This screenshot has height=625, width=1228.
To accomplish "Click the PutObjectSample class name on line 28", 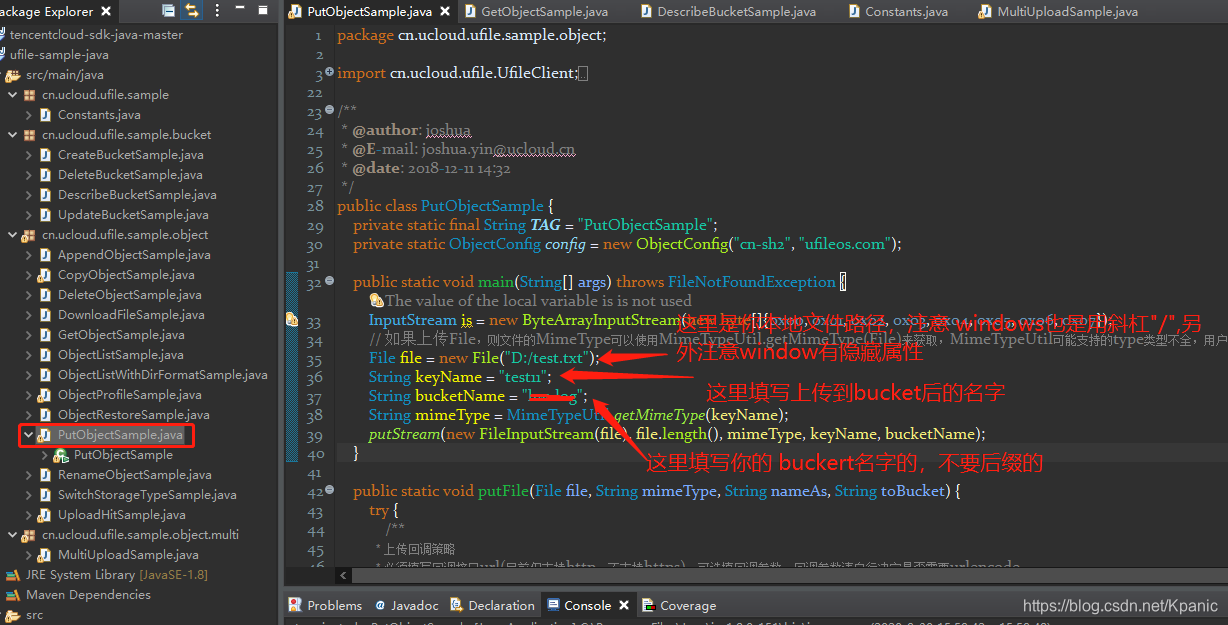I will [x=482, y=206].
